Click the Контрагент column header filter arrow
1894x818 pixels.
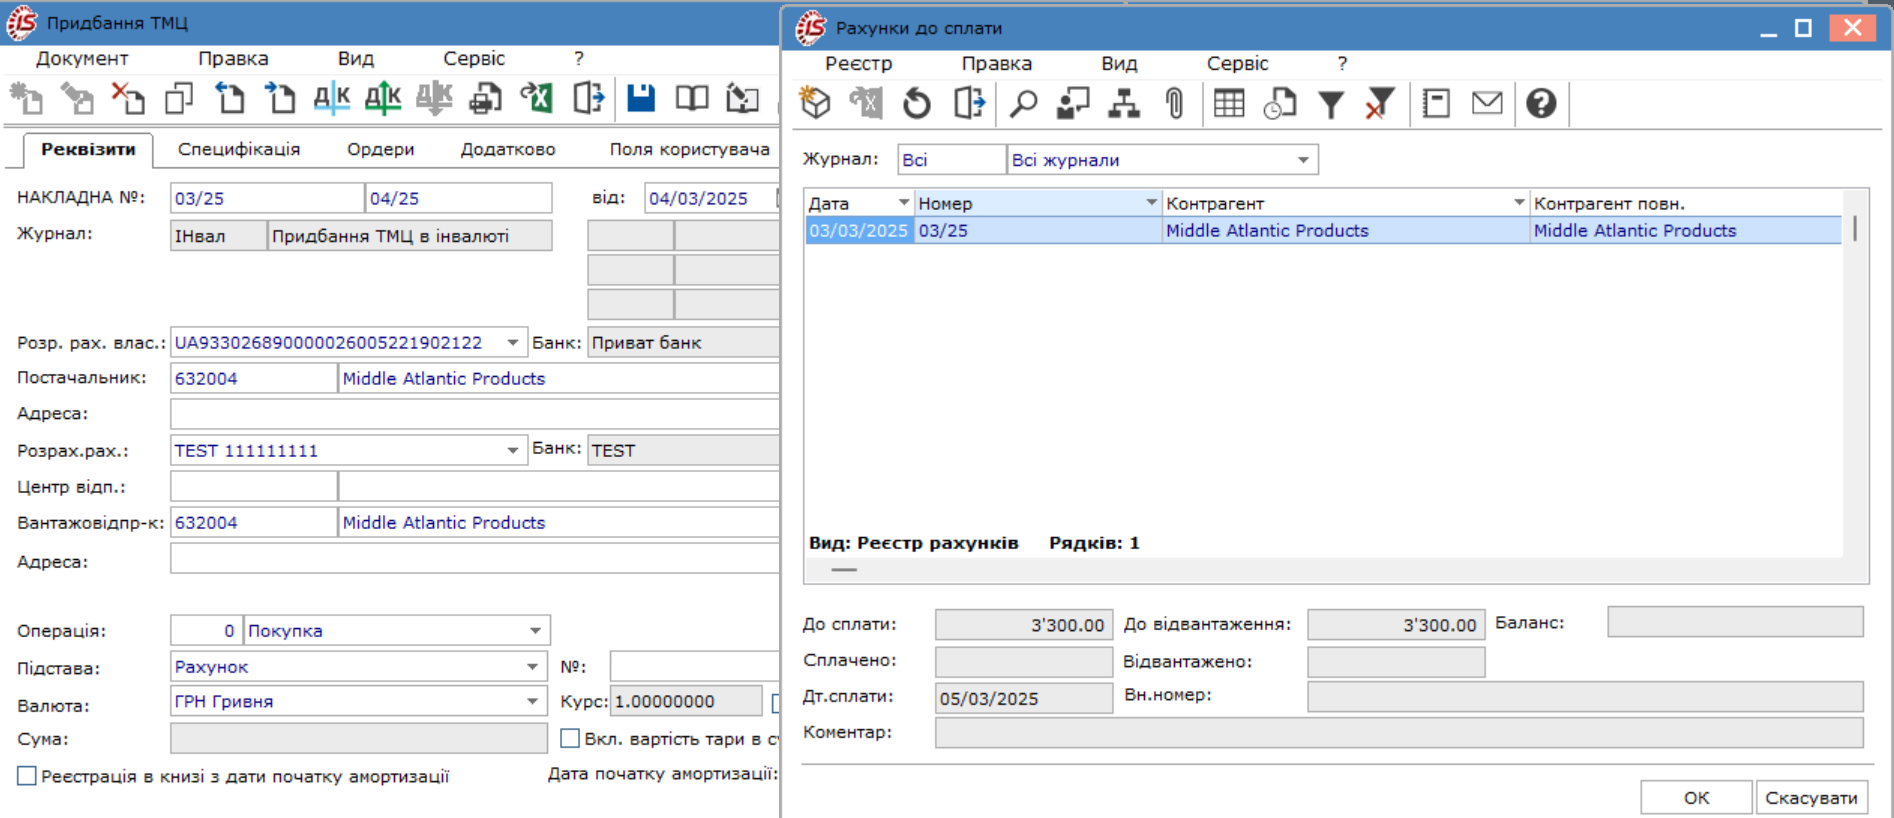tap(1519, 203)
